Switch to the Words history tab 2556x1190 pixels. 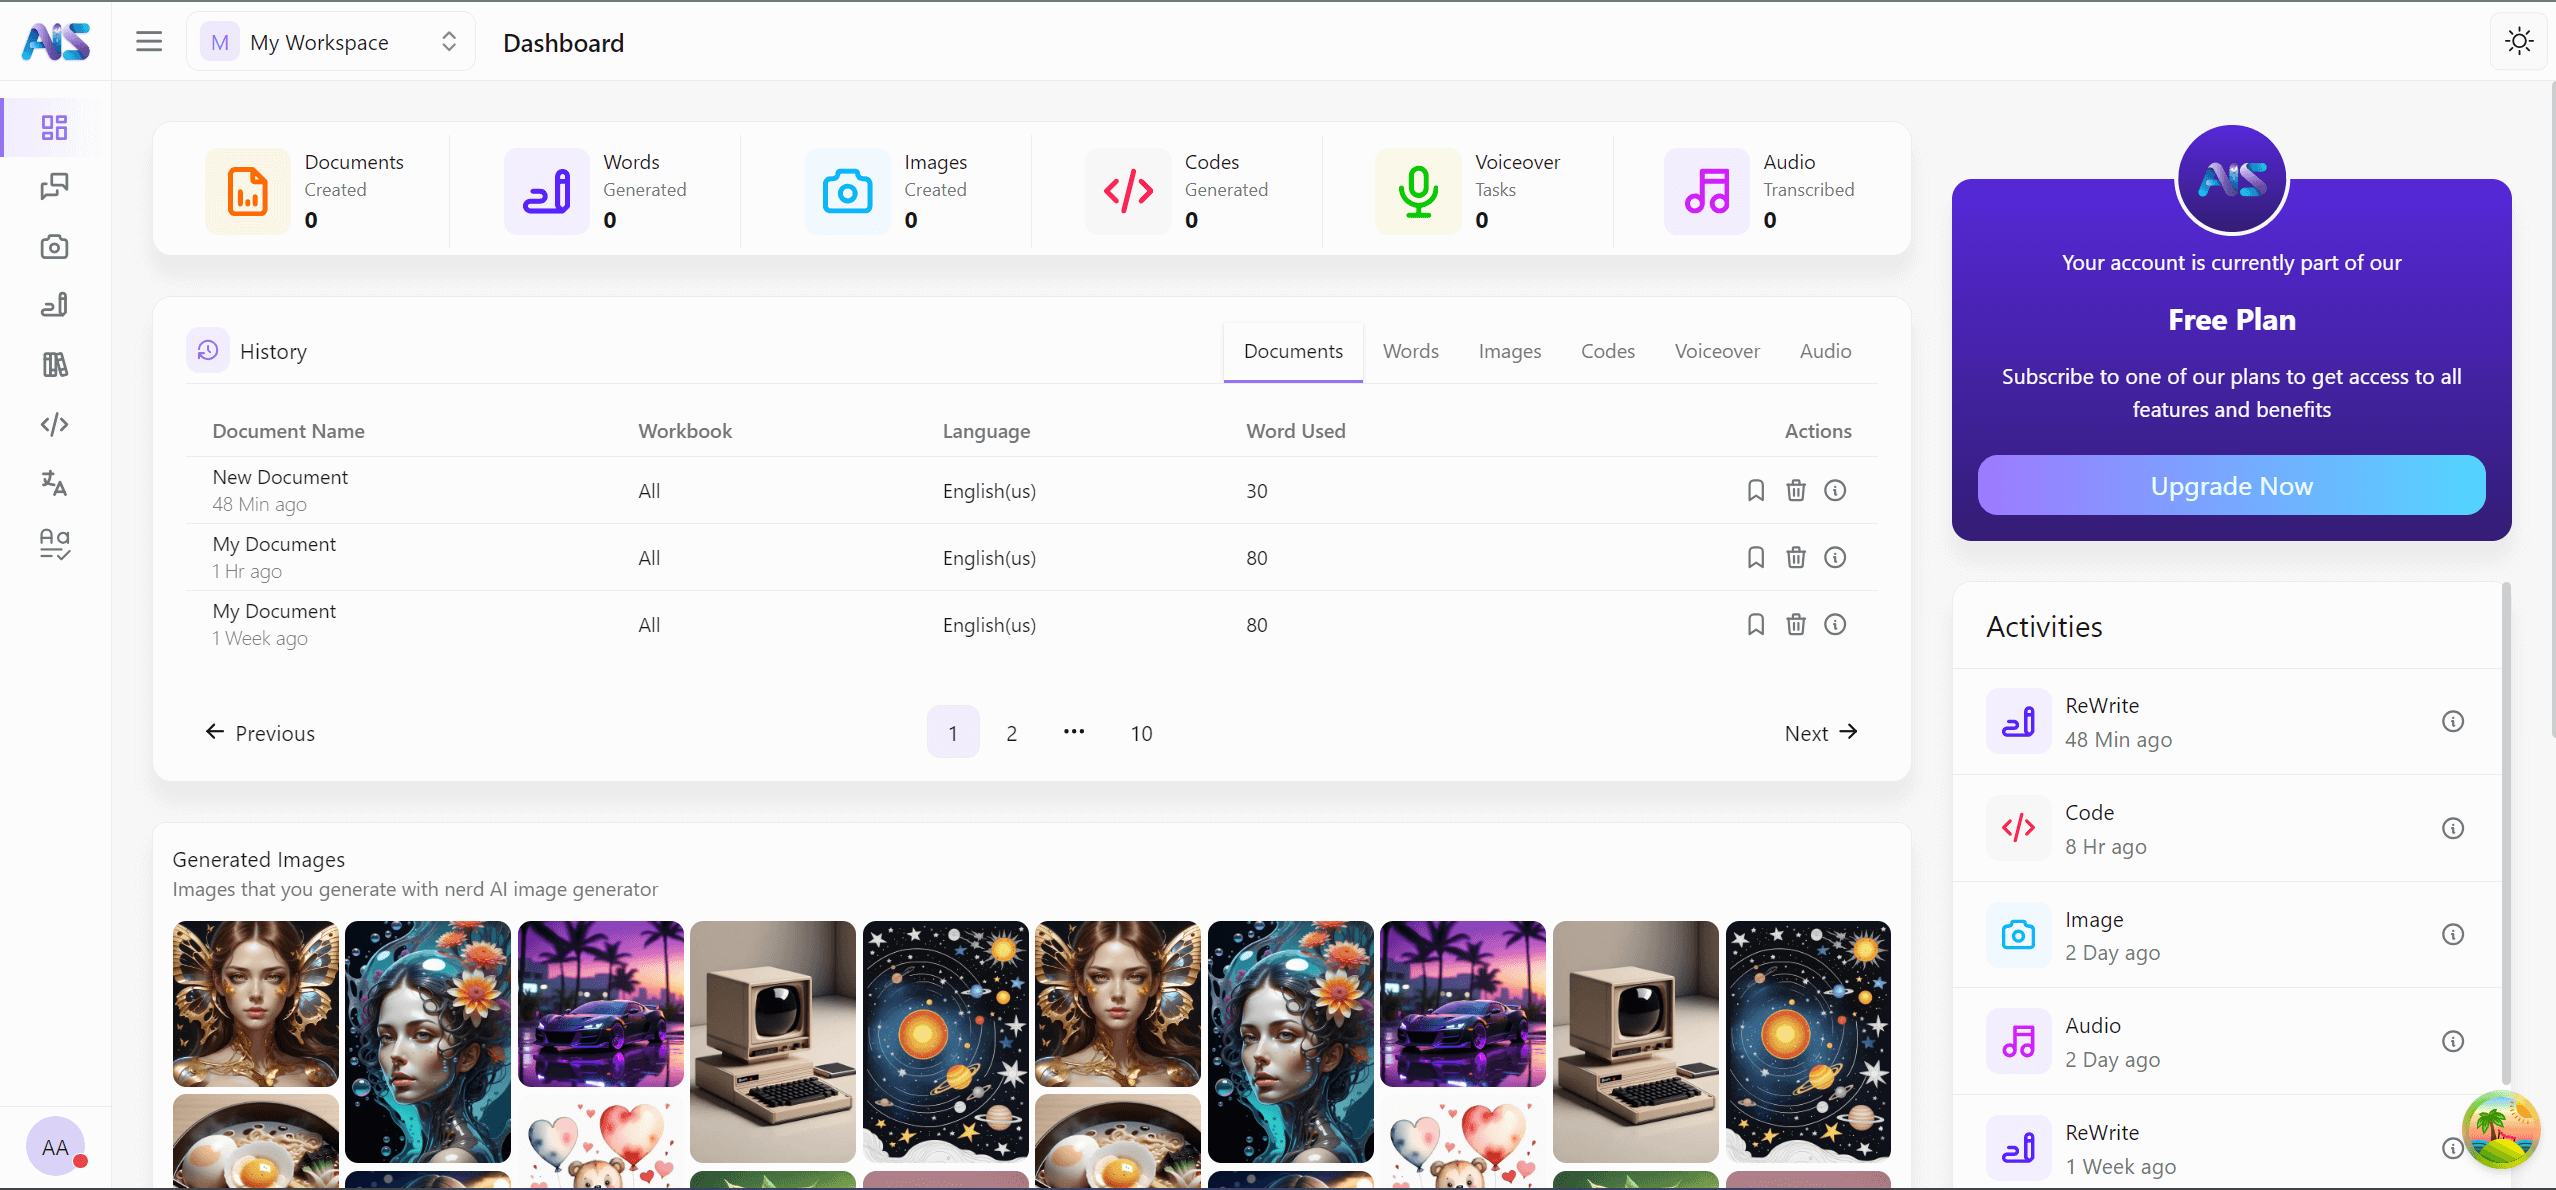tap(1411, 351)
